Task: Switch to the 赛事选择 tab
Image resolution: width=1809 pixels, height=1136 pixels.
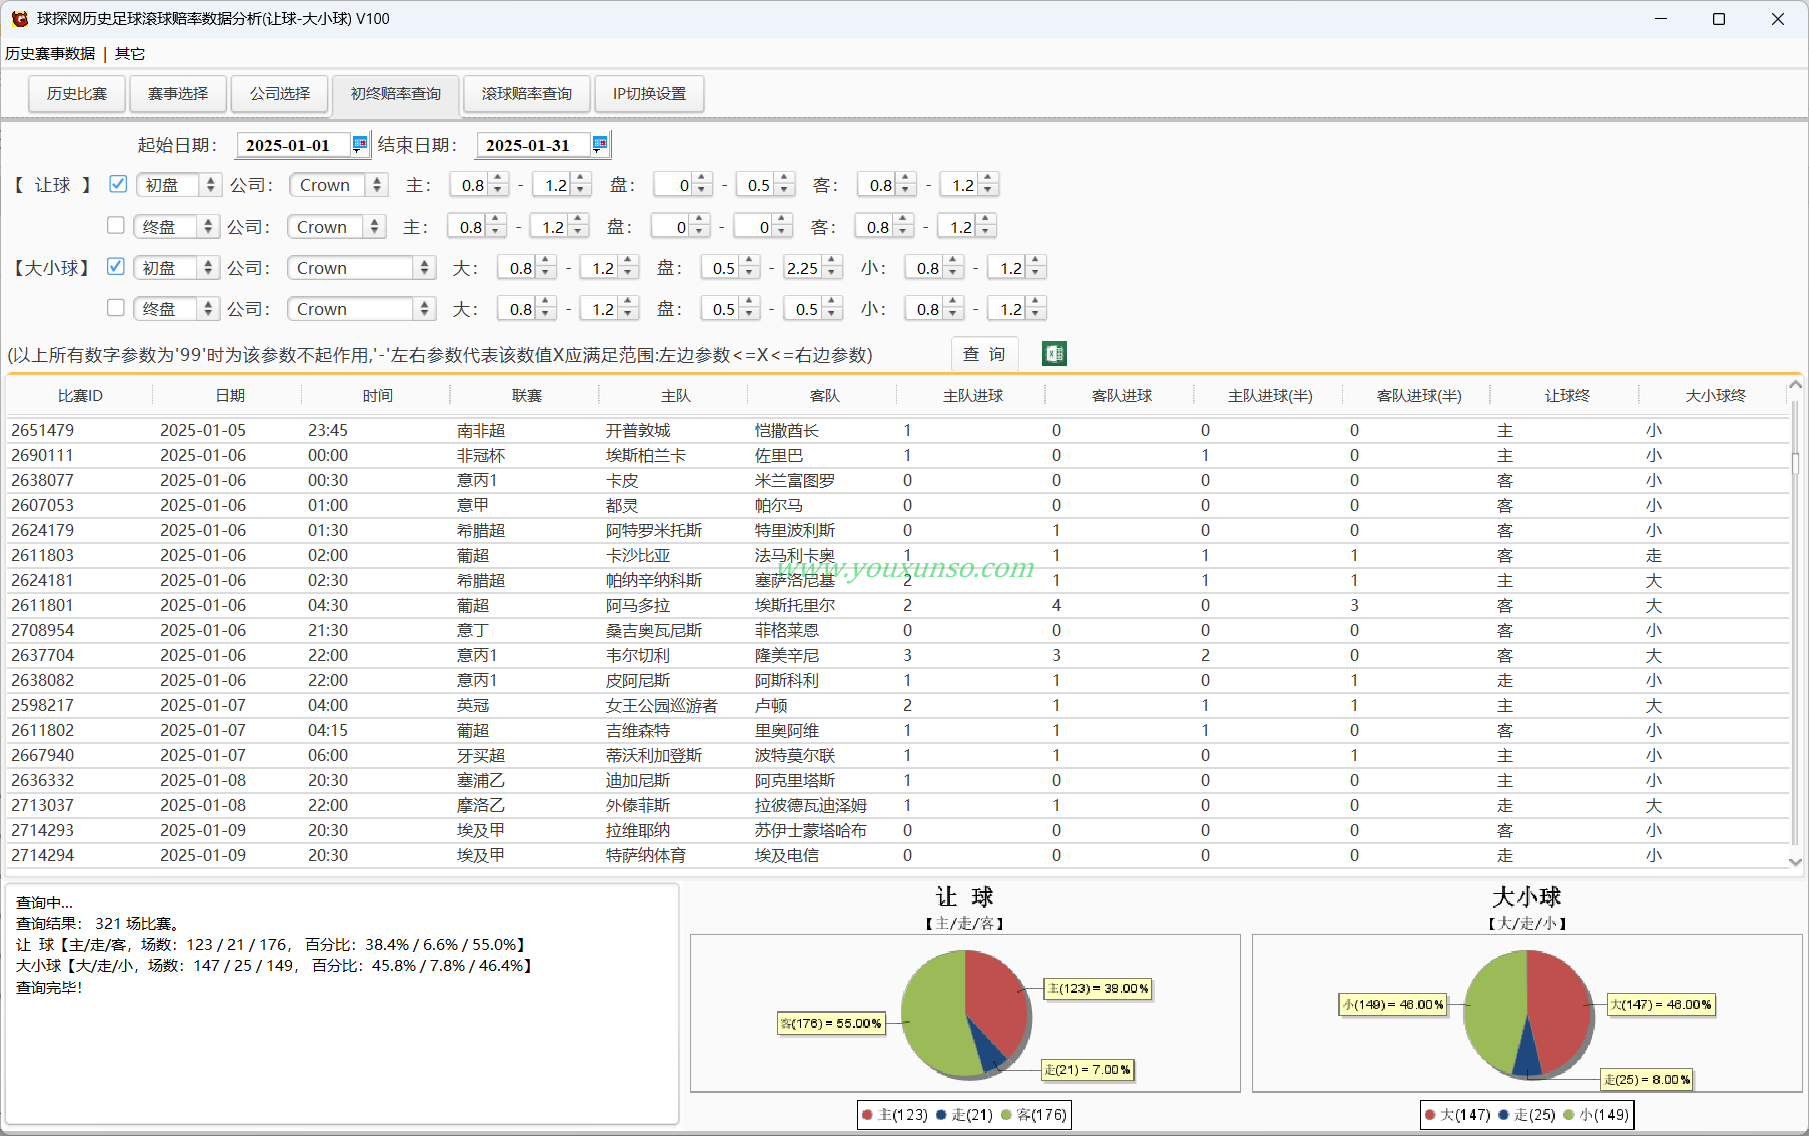Action: [x=178, y=94]
